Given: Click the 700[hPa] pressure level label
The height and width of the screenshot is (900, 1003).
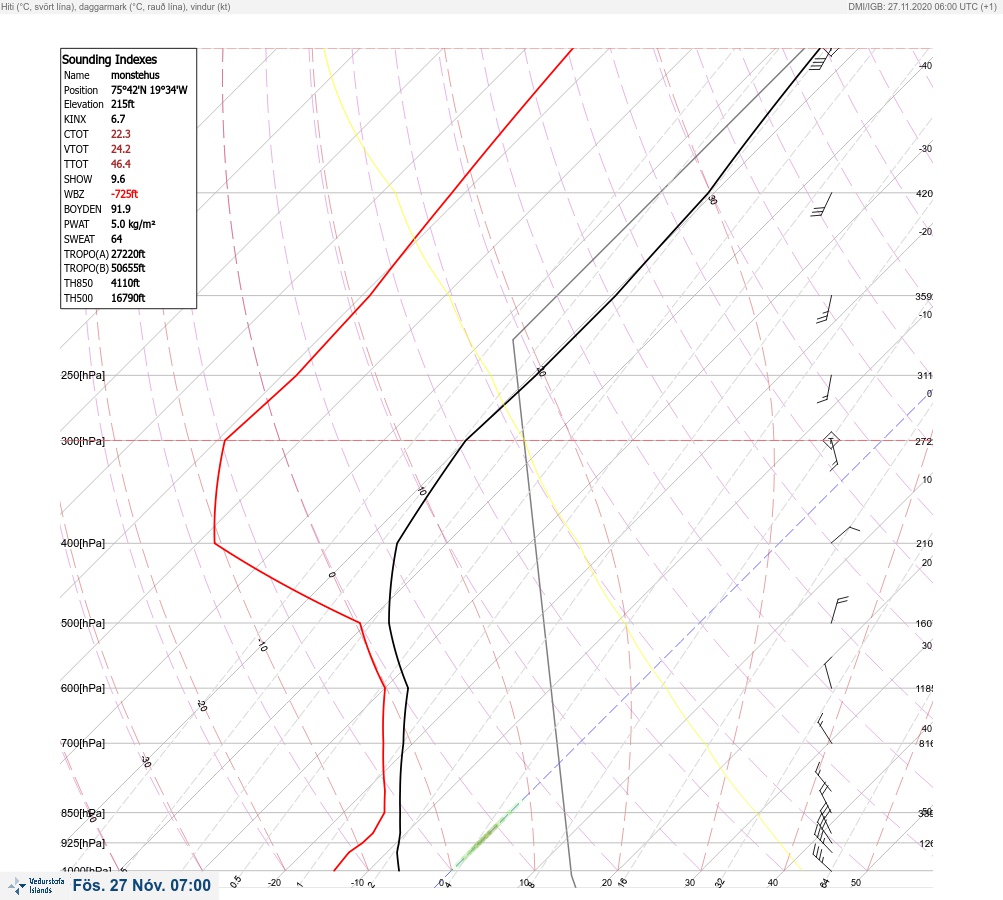Looking at the screenshot, I should click(83, 743).
